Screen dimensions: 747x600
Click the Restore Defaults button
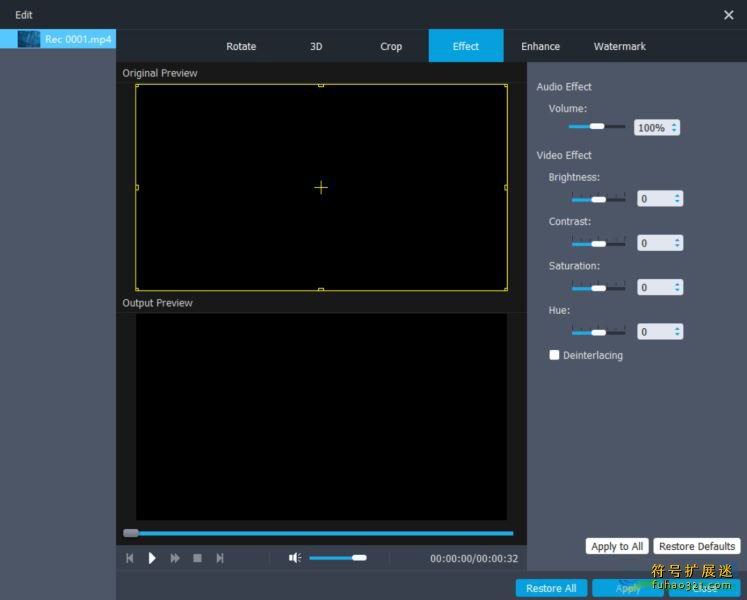(x=697, y=546)
